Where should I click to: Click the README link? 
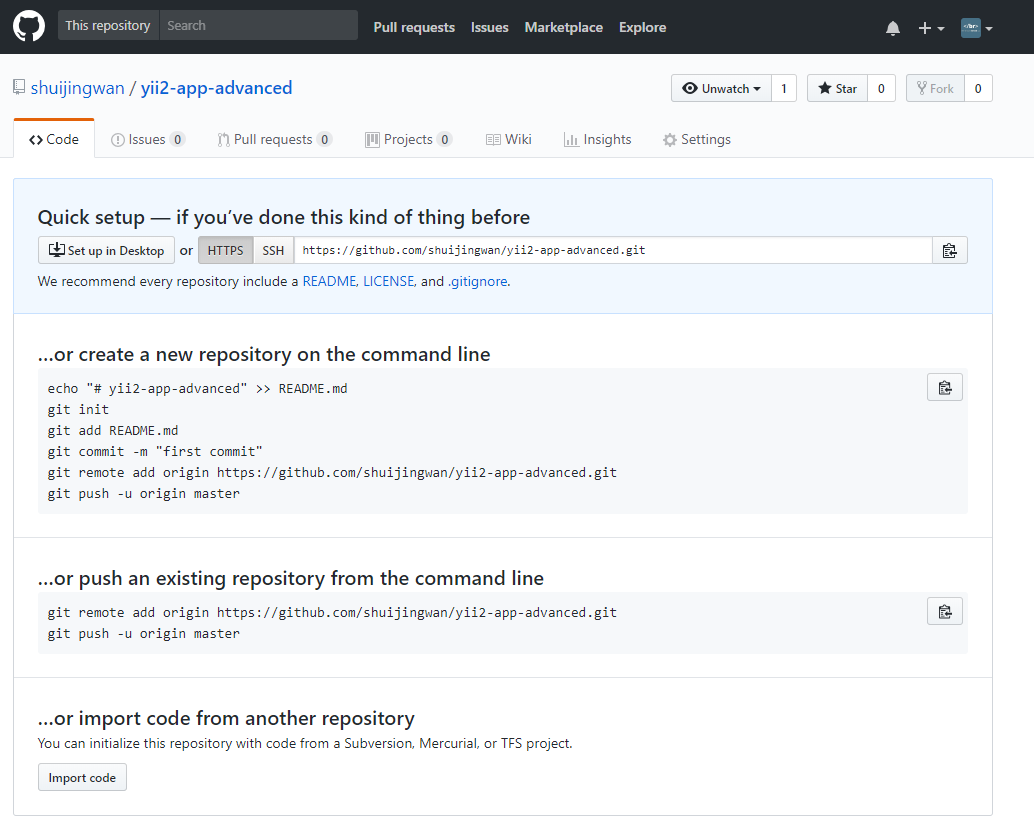click(x=329, y=282)
